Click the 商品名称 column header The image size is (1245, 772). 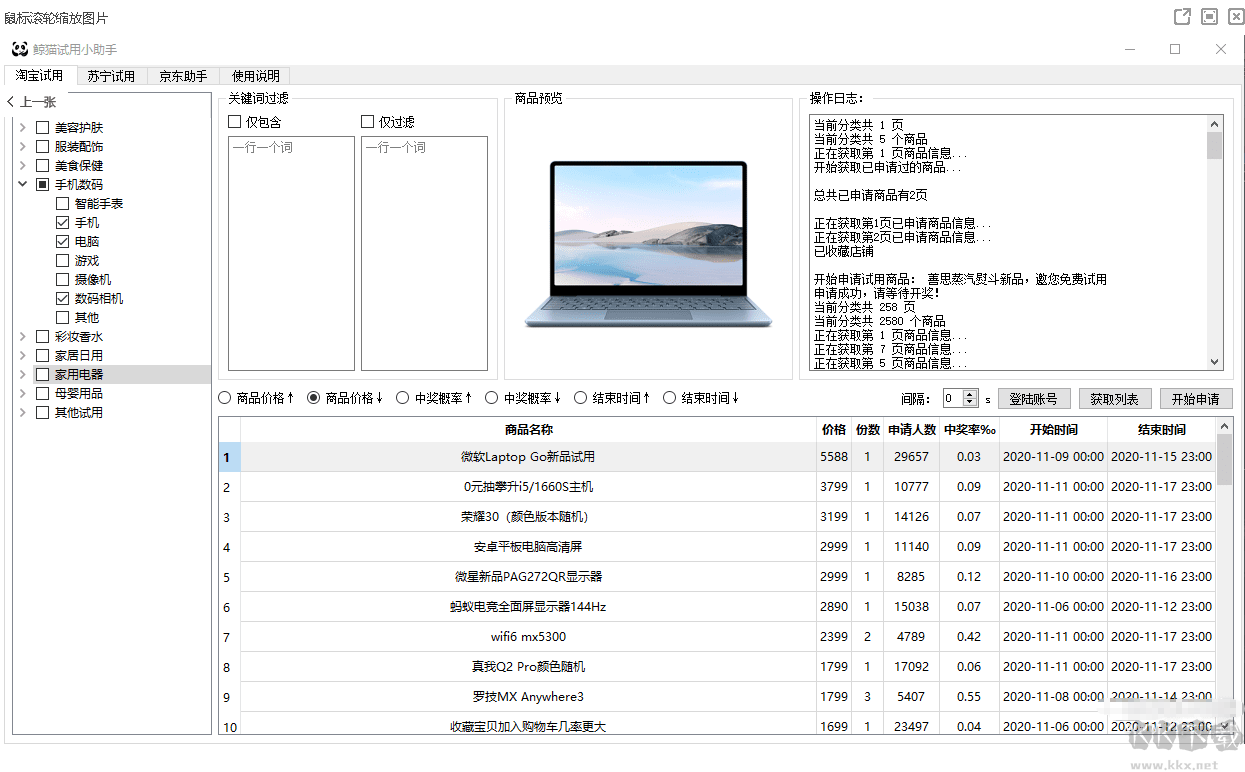click(x=528, y=430)
